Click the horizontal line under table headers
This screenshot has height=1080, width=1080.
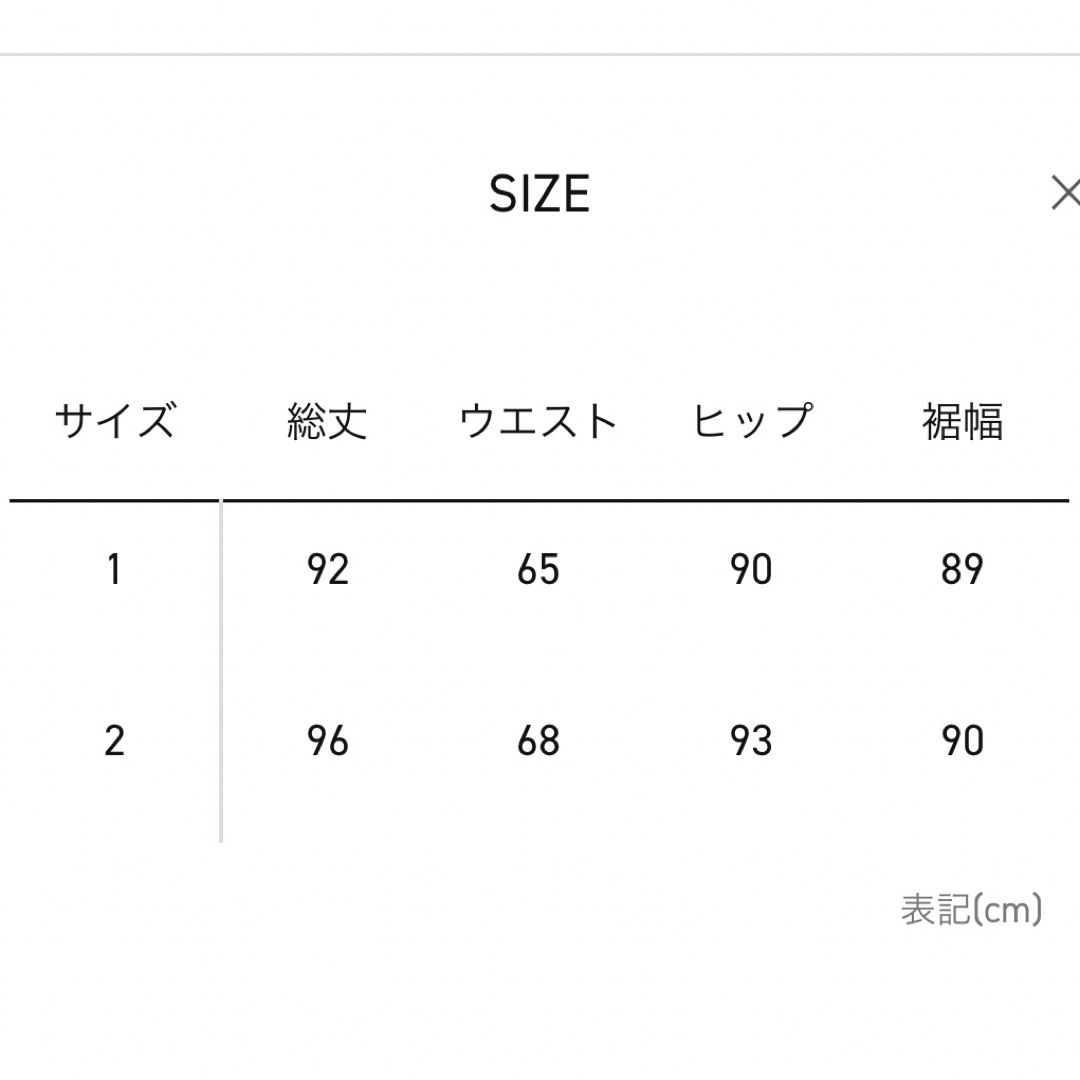[539, 501]
